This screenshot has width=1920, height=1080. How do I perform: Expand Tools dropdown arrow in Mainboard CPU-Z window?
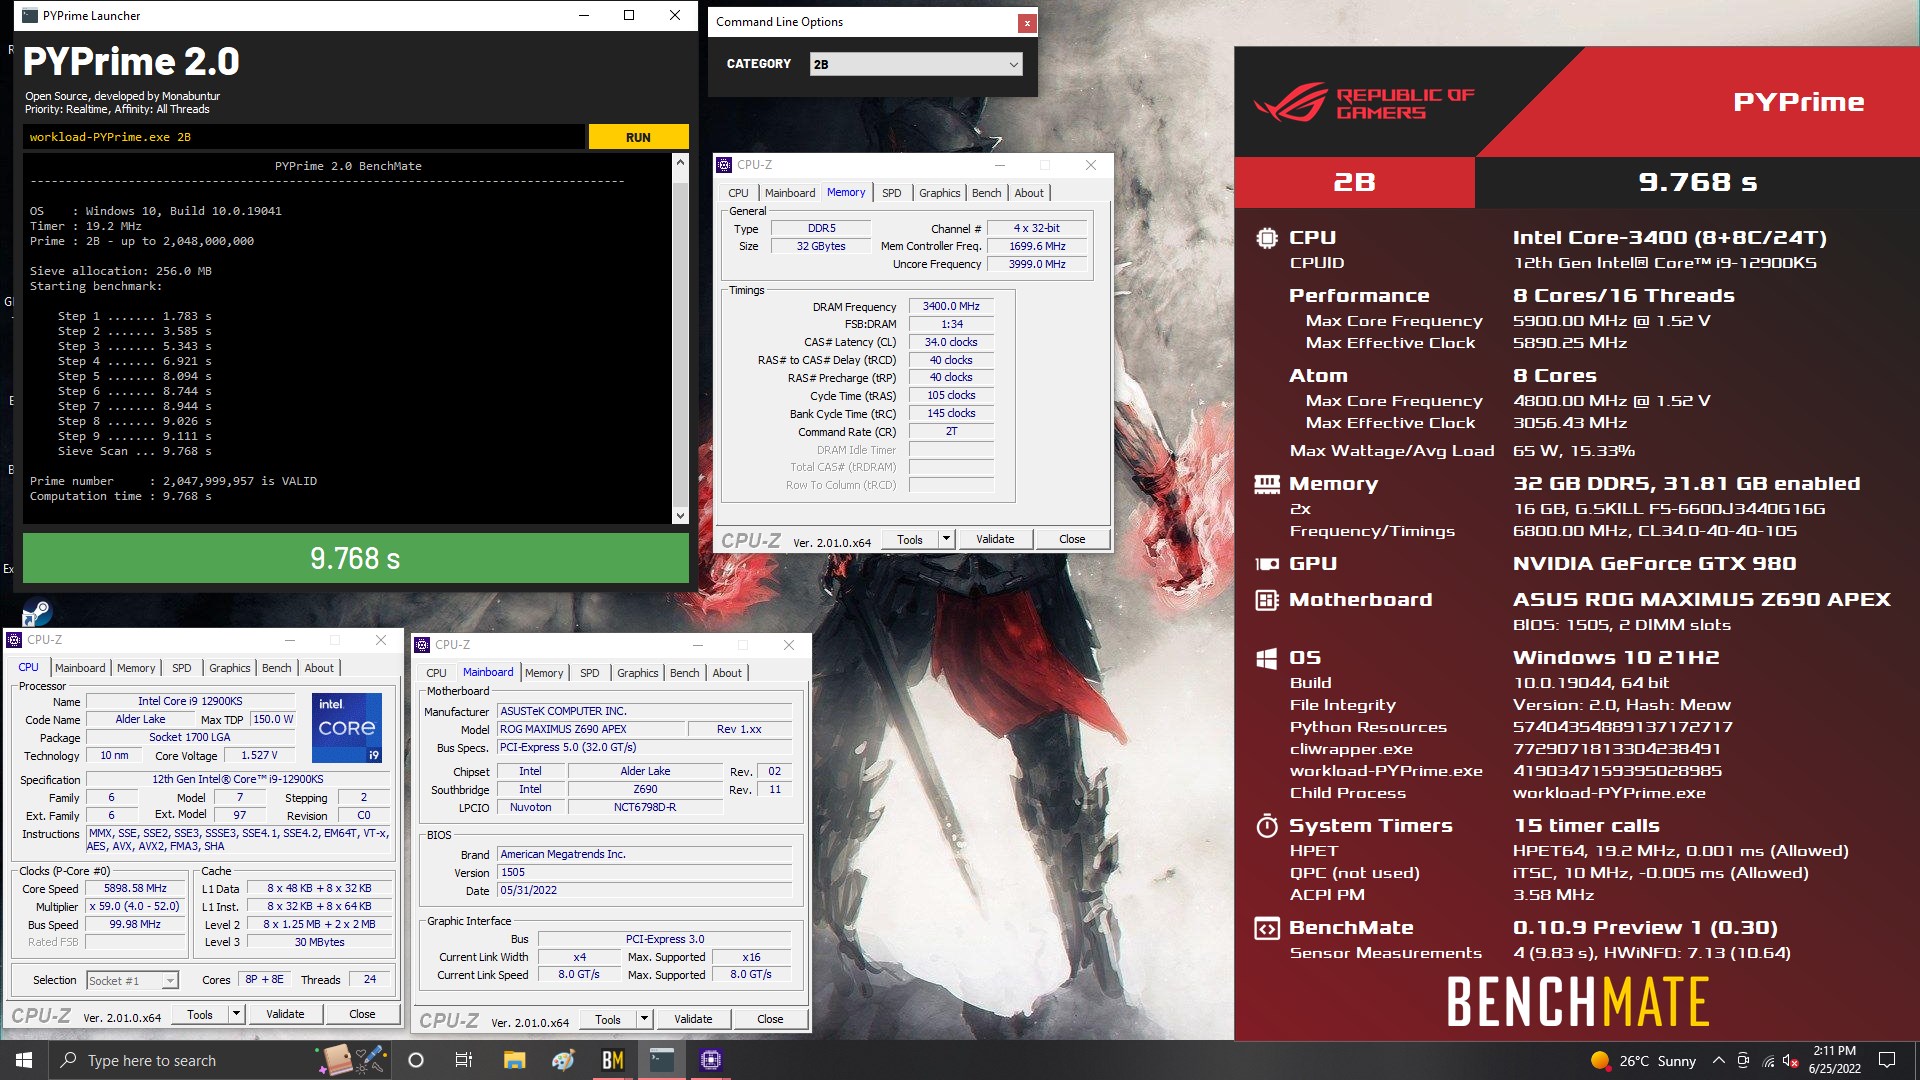pyautogui.click(x=644, y=1019)
